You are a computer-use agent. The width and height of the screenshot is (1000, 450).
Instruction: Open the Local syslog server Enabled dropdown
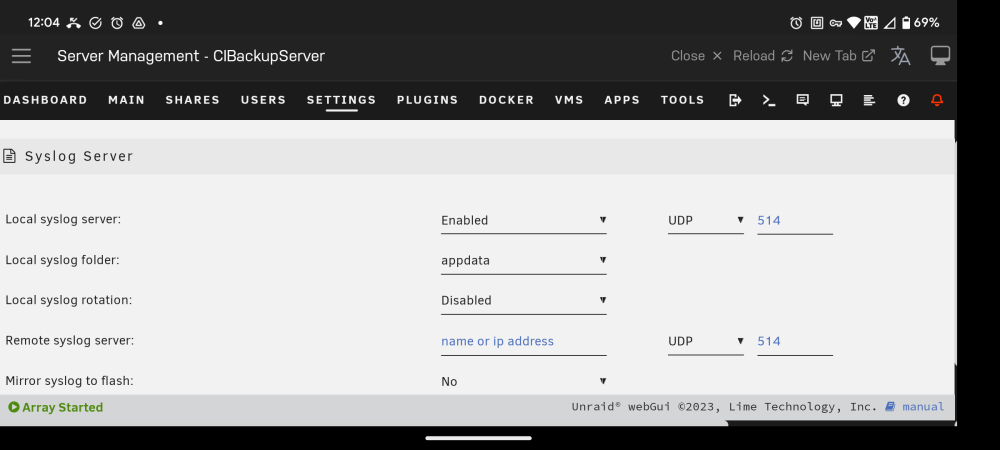pos(524,221)
